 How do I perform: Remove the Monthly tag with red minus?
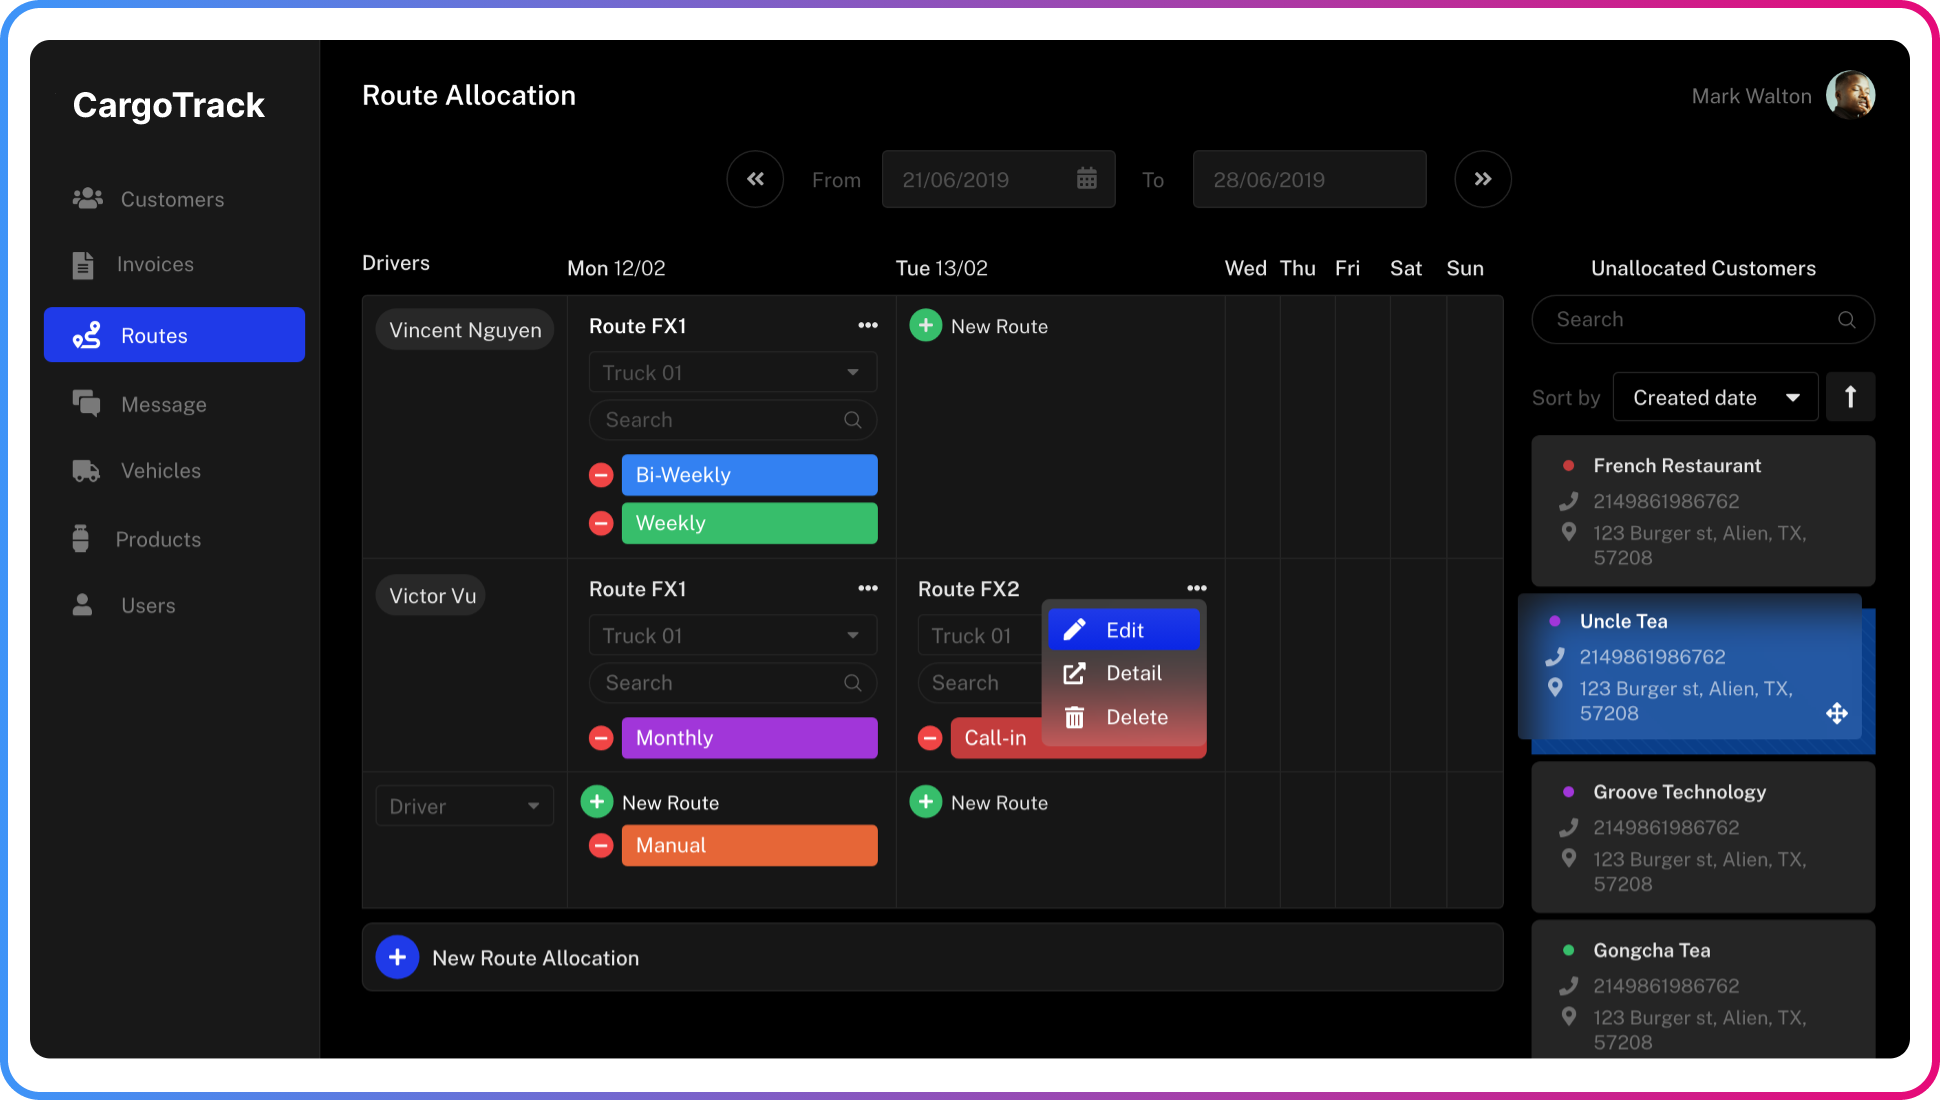point(601,738)
